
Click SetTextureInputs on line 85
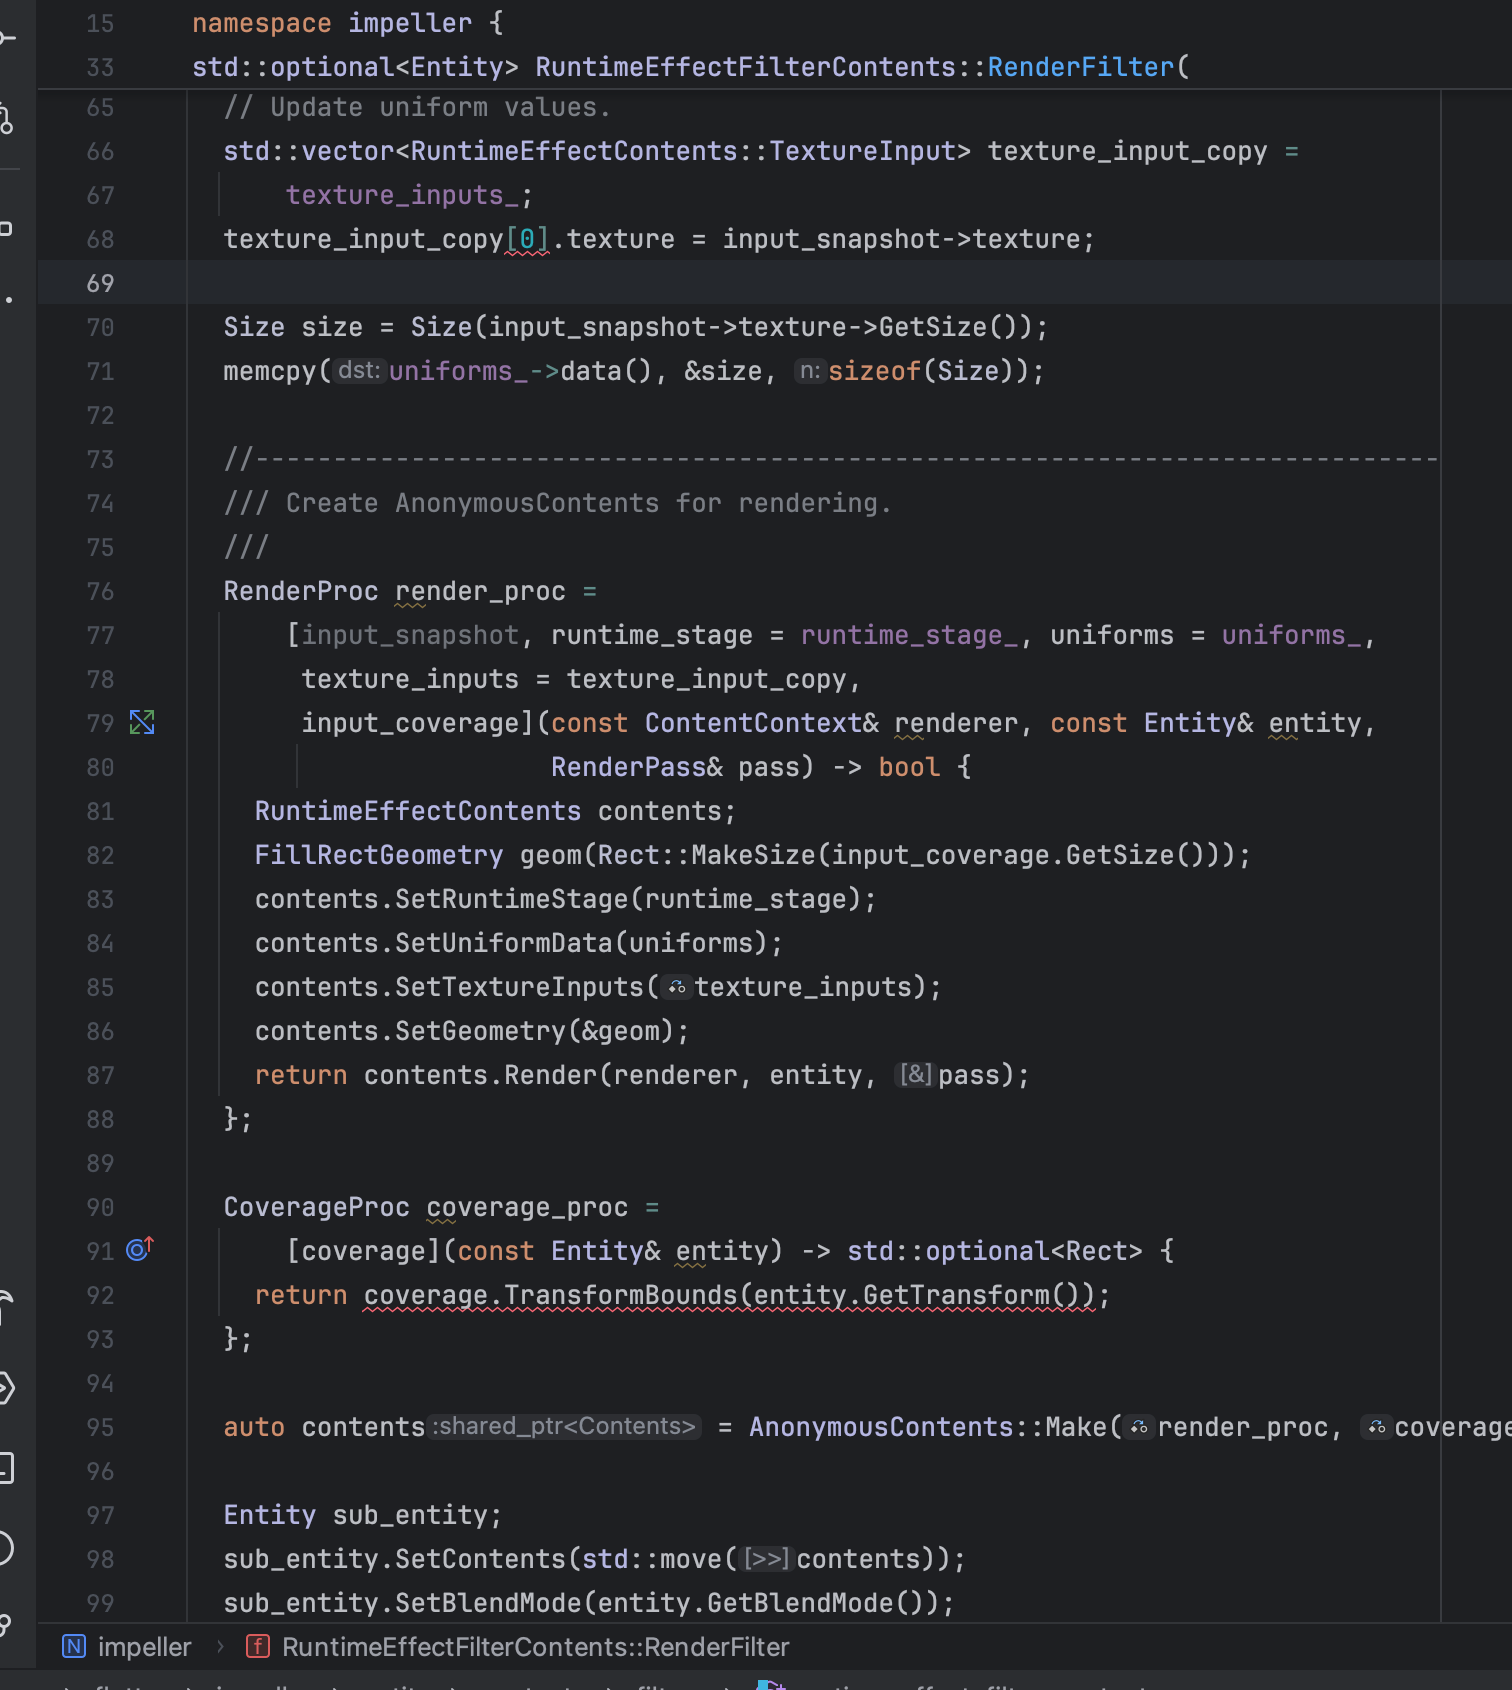pos(519,987)
